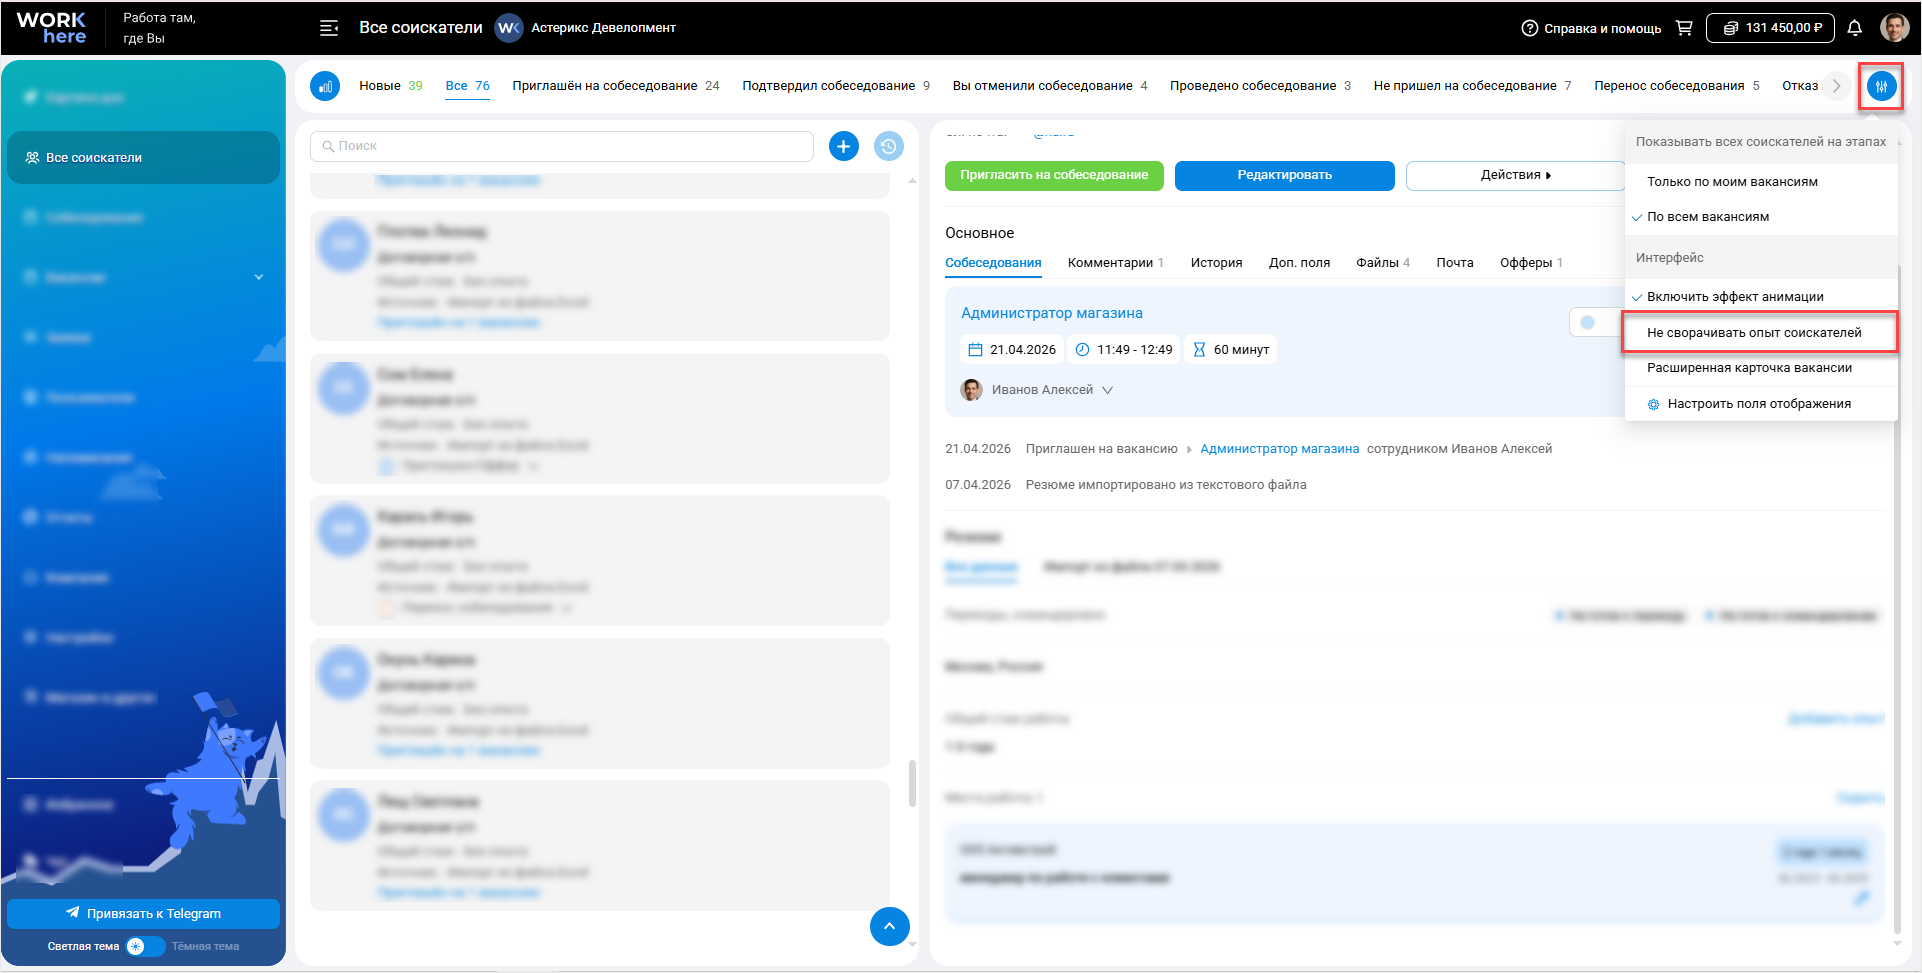Toggle light/dark theme switch
Viewport: 1922px width, 973px height.
coord(145,946)
